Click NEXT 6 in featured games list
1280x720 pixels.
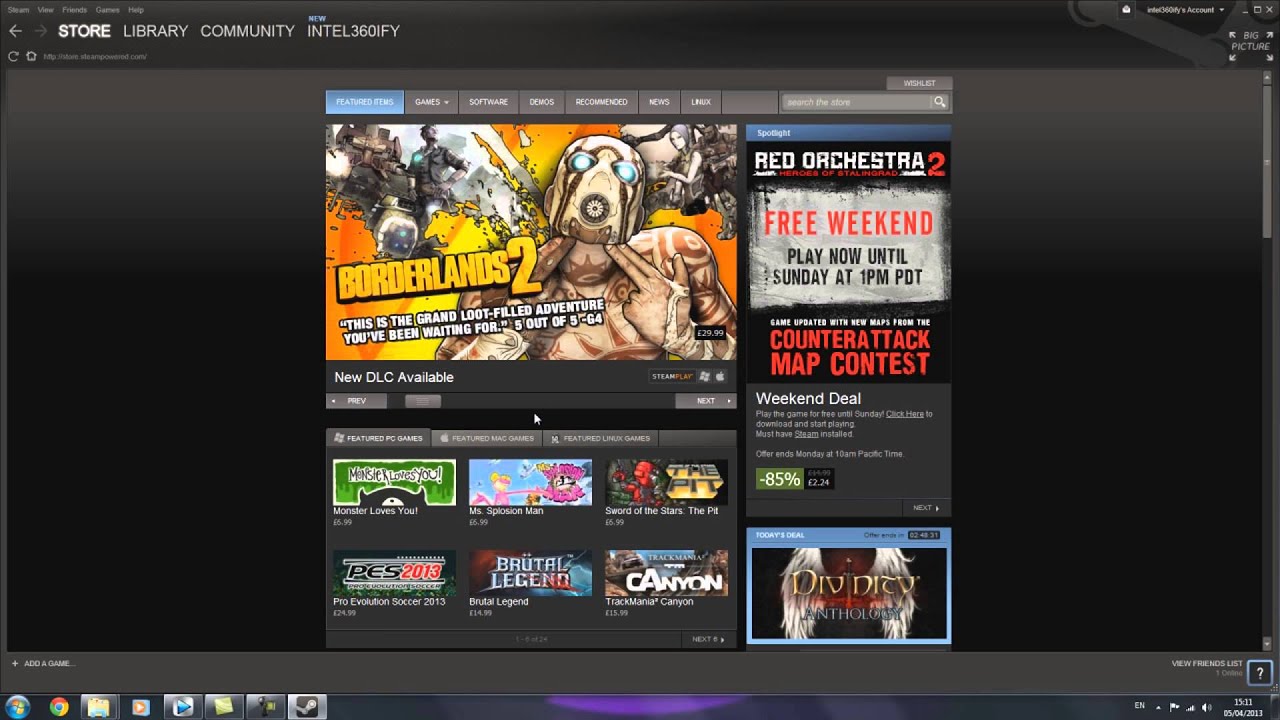point(708,639)
